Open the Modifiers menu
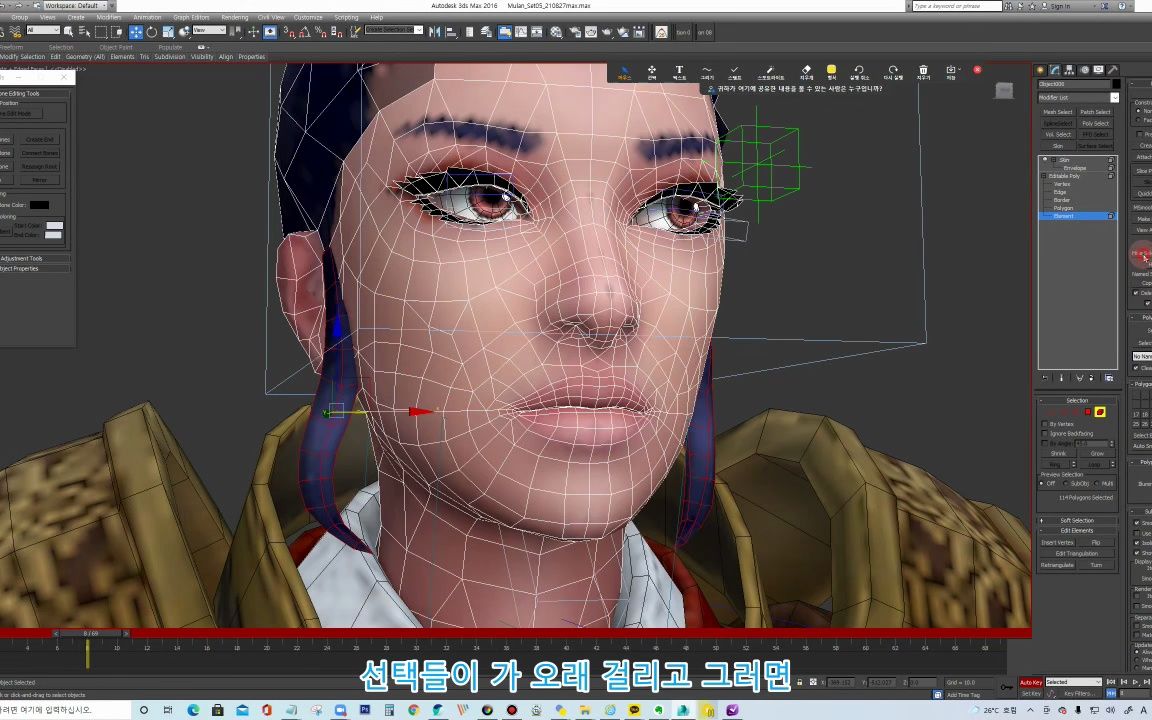Screen dimensions: 1152x720 pos(108,17)
